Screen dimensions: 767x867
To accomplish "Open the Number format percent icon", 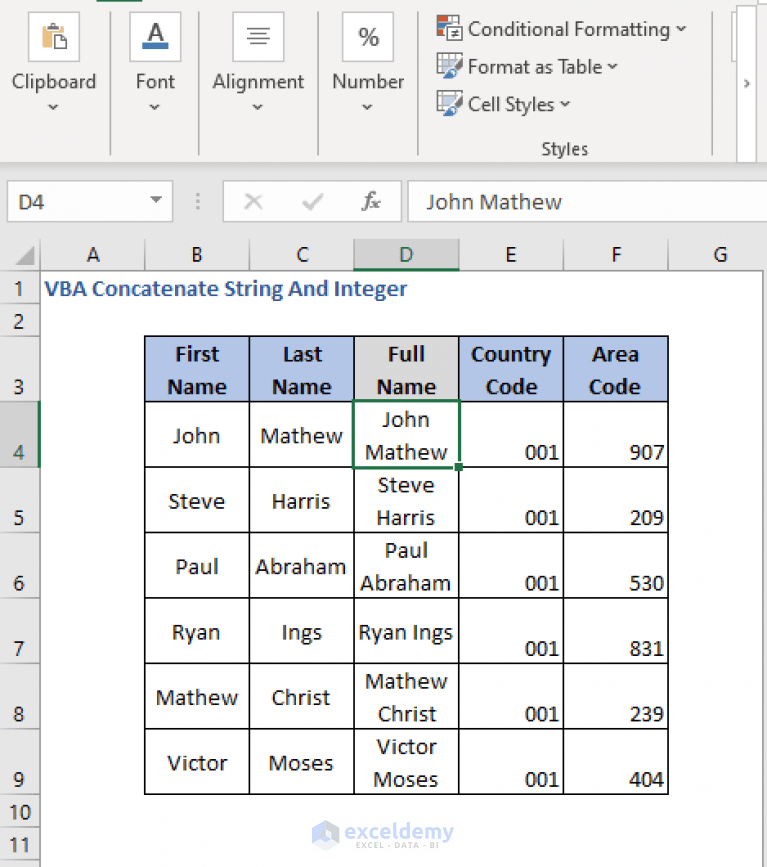I will [367, 36].
